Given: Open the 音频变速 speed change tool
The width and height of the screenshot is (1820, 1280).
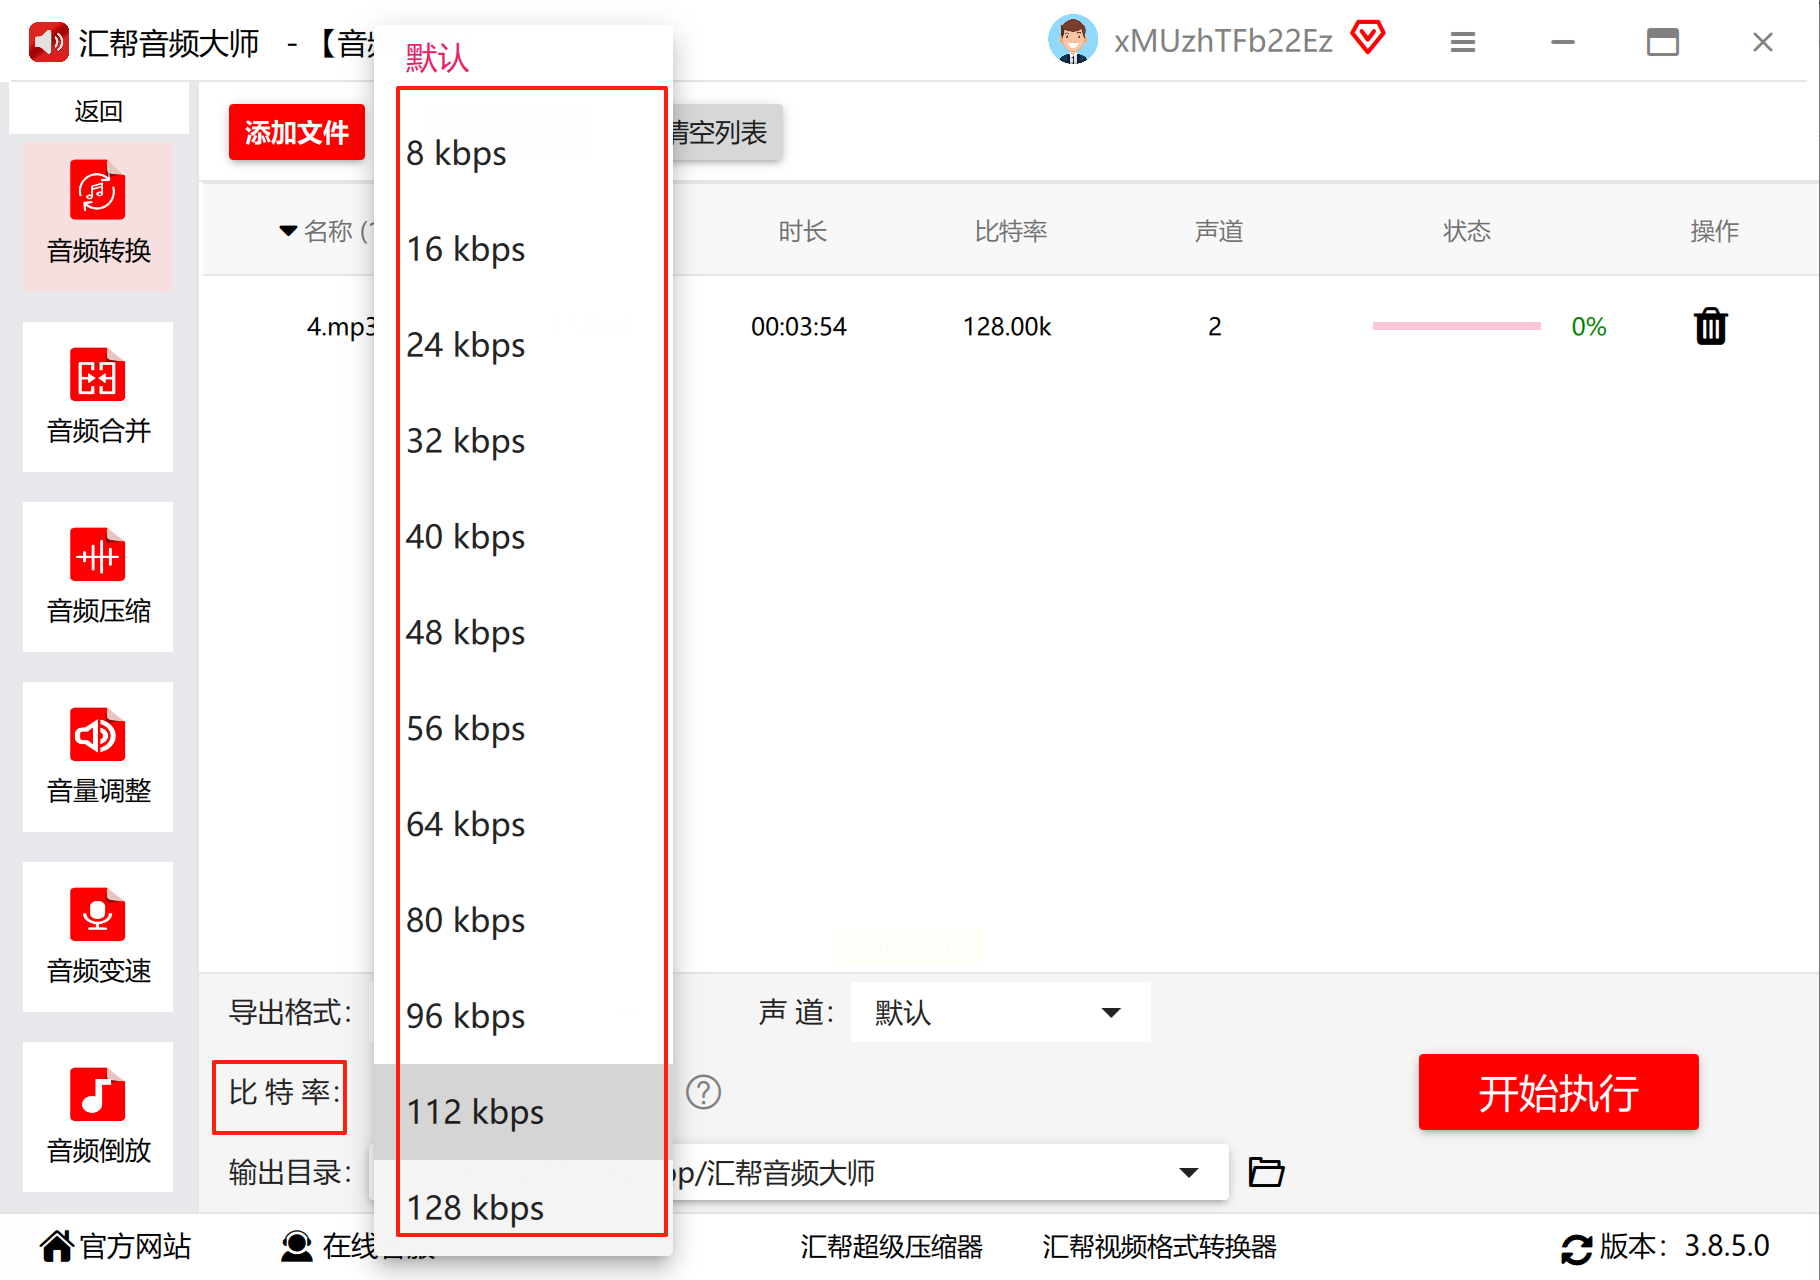Looking at the screenshot, I should (x=98, y=937).
